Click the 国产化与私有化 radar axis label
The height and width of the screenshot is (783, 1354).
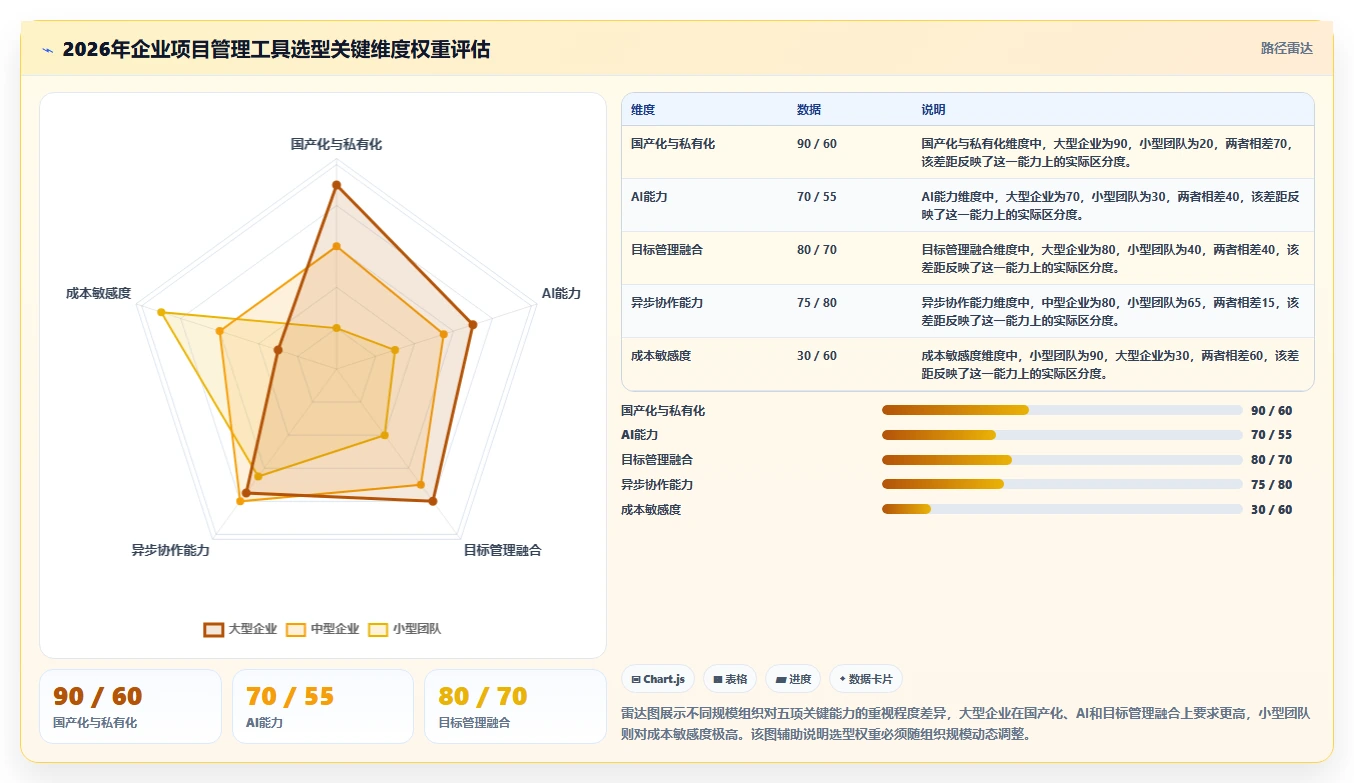(336, 144)
